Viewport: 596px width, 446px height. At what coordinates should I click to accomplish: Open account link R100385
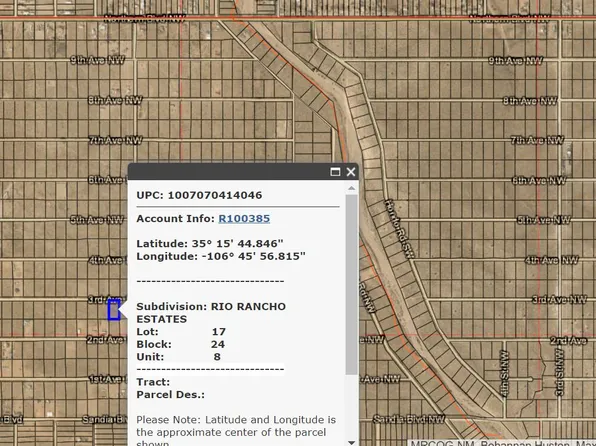coord(244,219)
